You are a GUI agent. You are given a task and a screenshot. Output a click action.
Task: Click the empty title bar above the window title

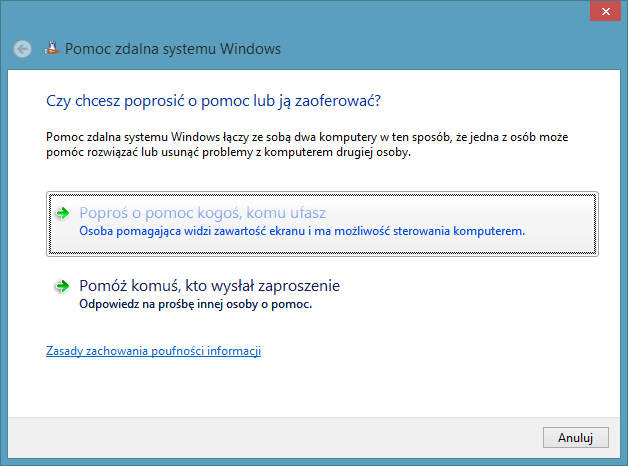pyautogui.click(x=300, y=13)
